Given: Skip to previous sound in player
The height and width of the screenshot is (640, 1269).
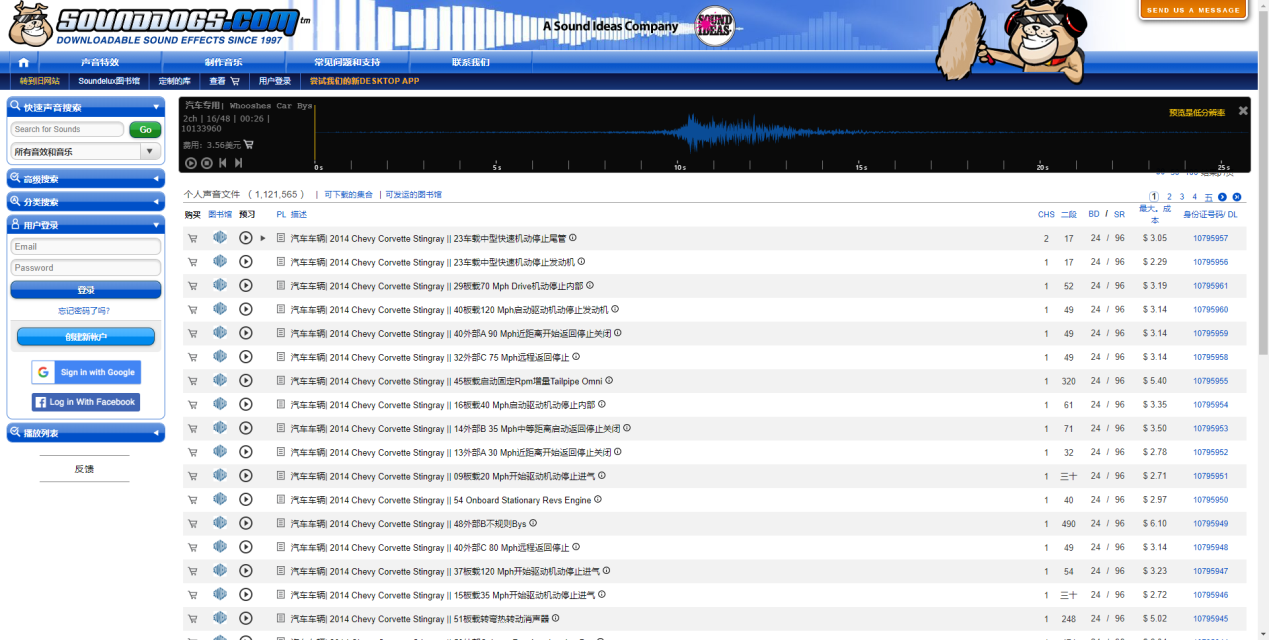Looking at the screenshot, I should pos(223,163).
